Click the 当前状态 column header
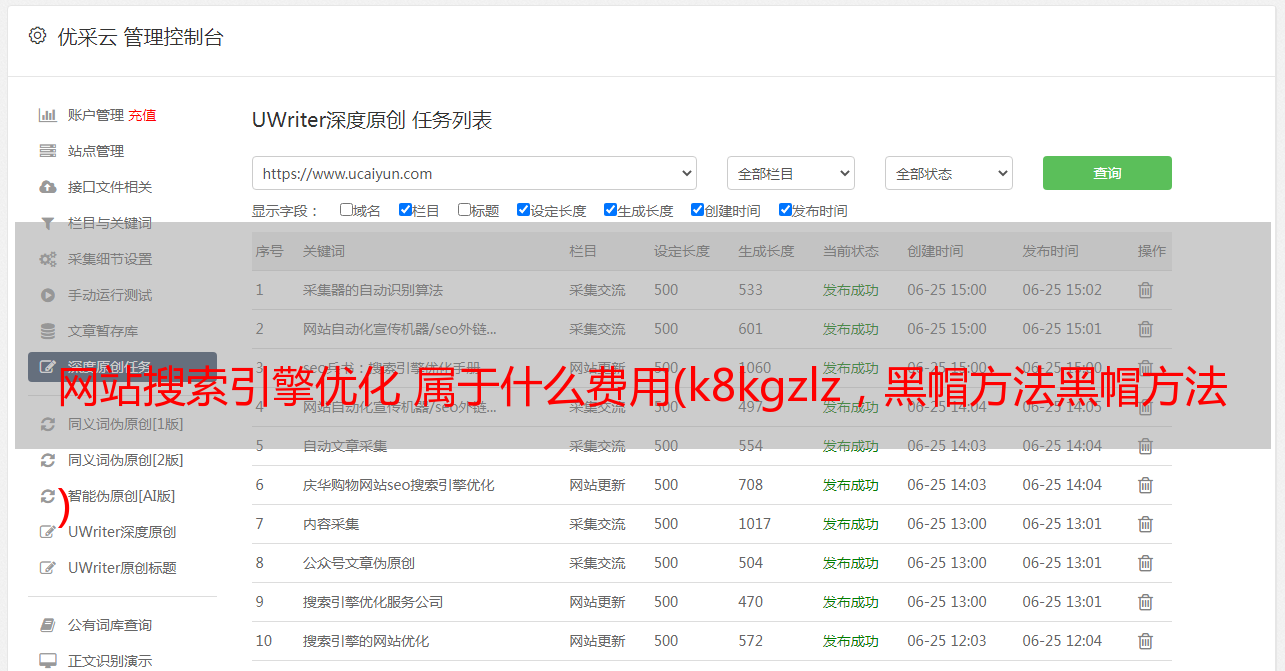 tap(851, 251)
